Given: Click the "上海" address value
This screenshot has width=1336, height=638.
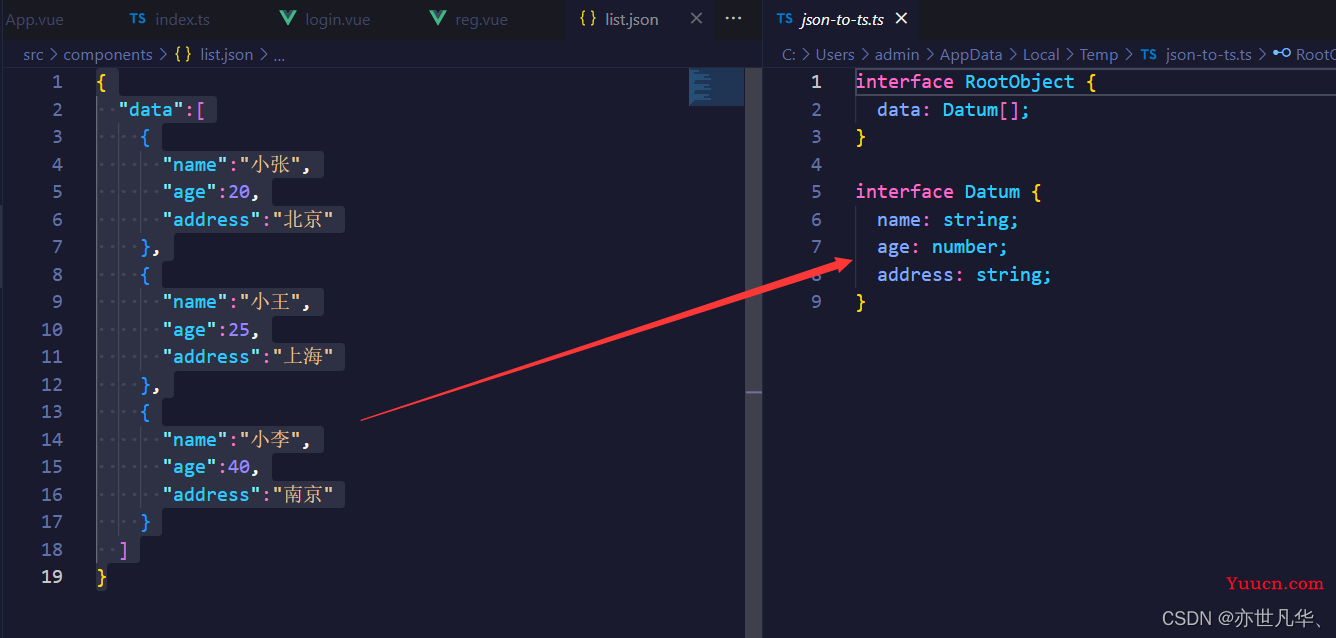Looking at the screenshot, I should [x=304, y=357].
